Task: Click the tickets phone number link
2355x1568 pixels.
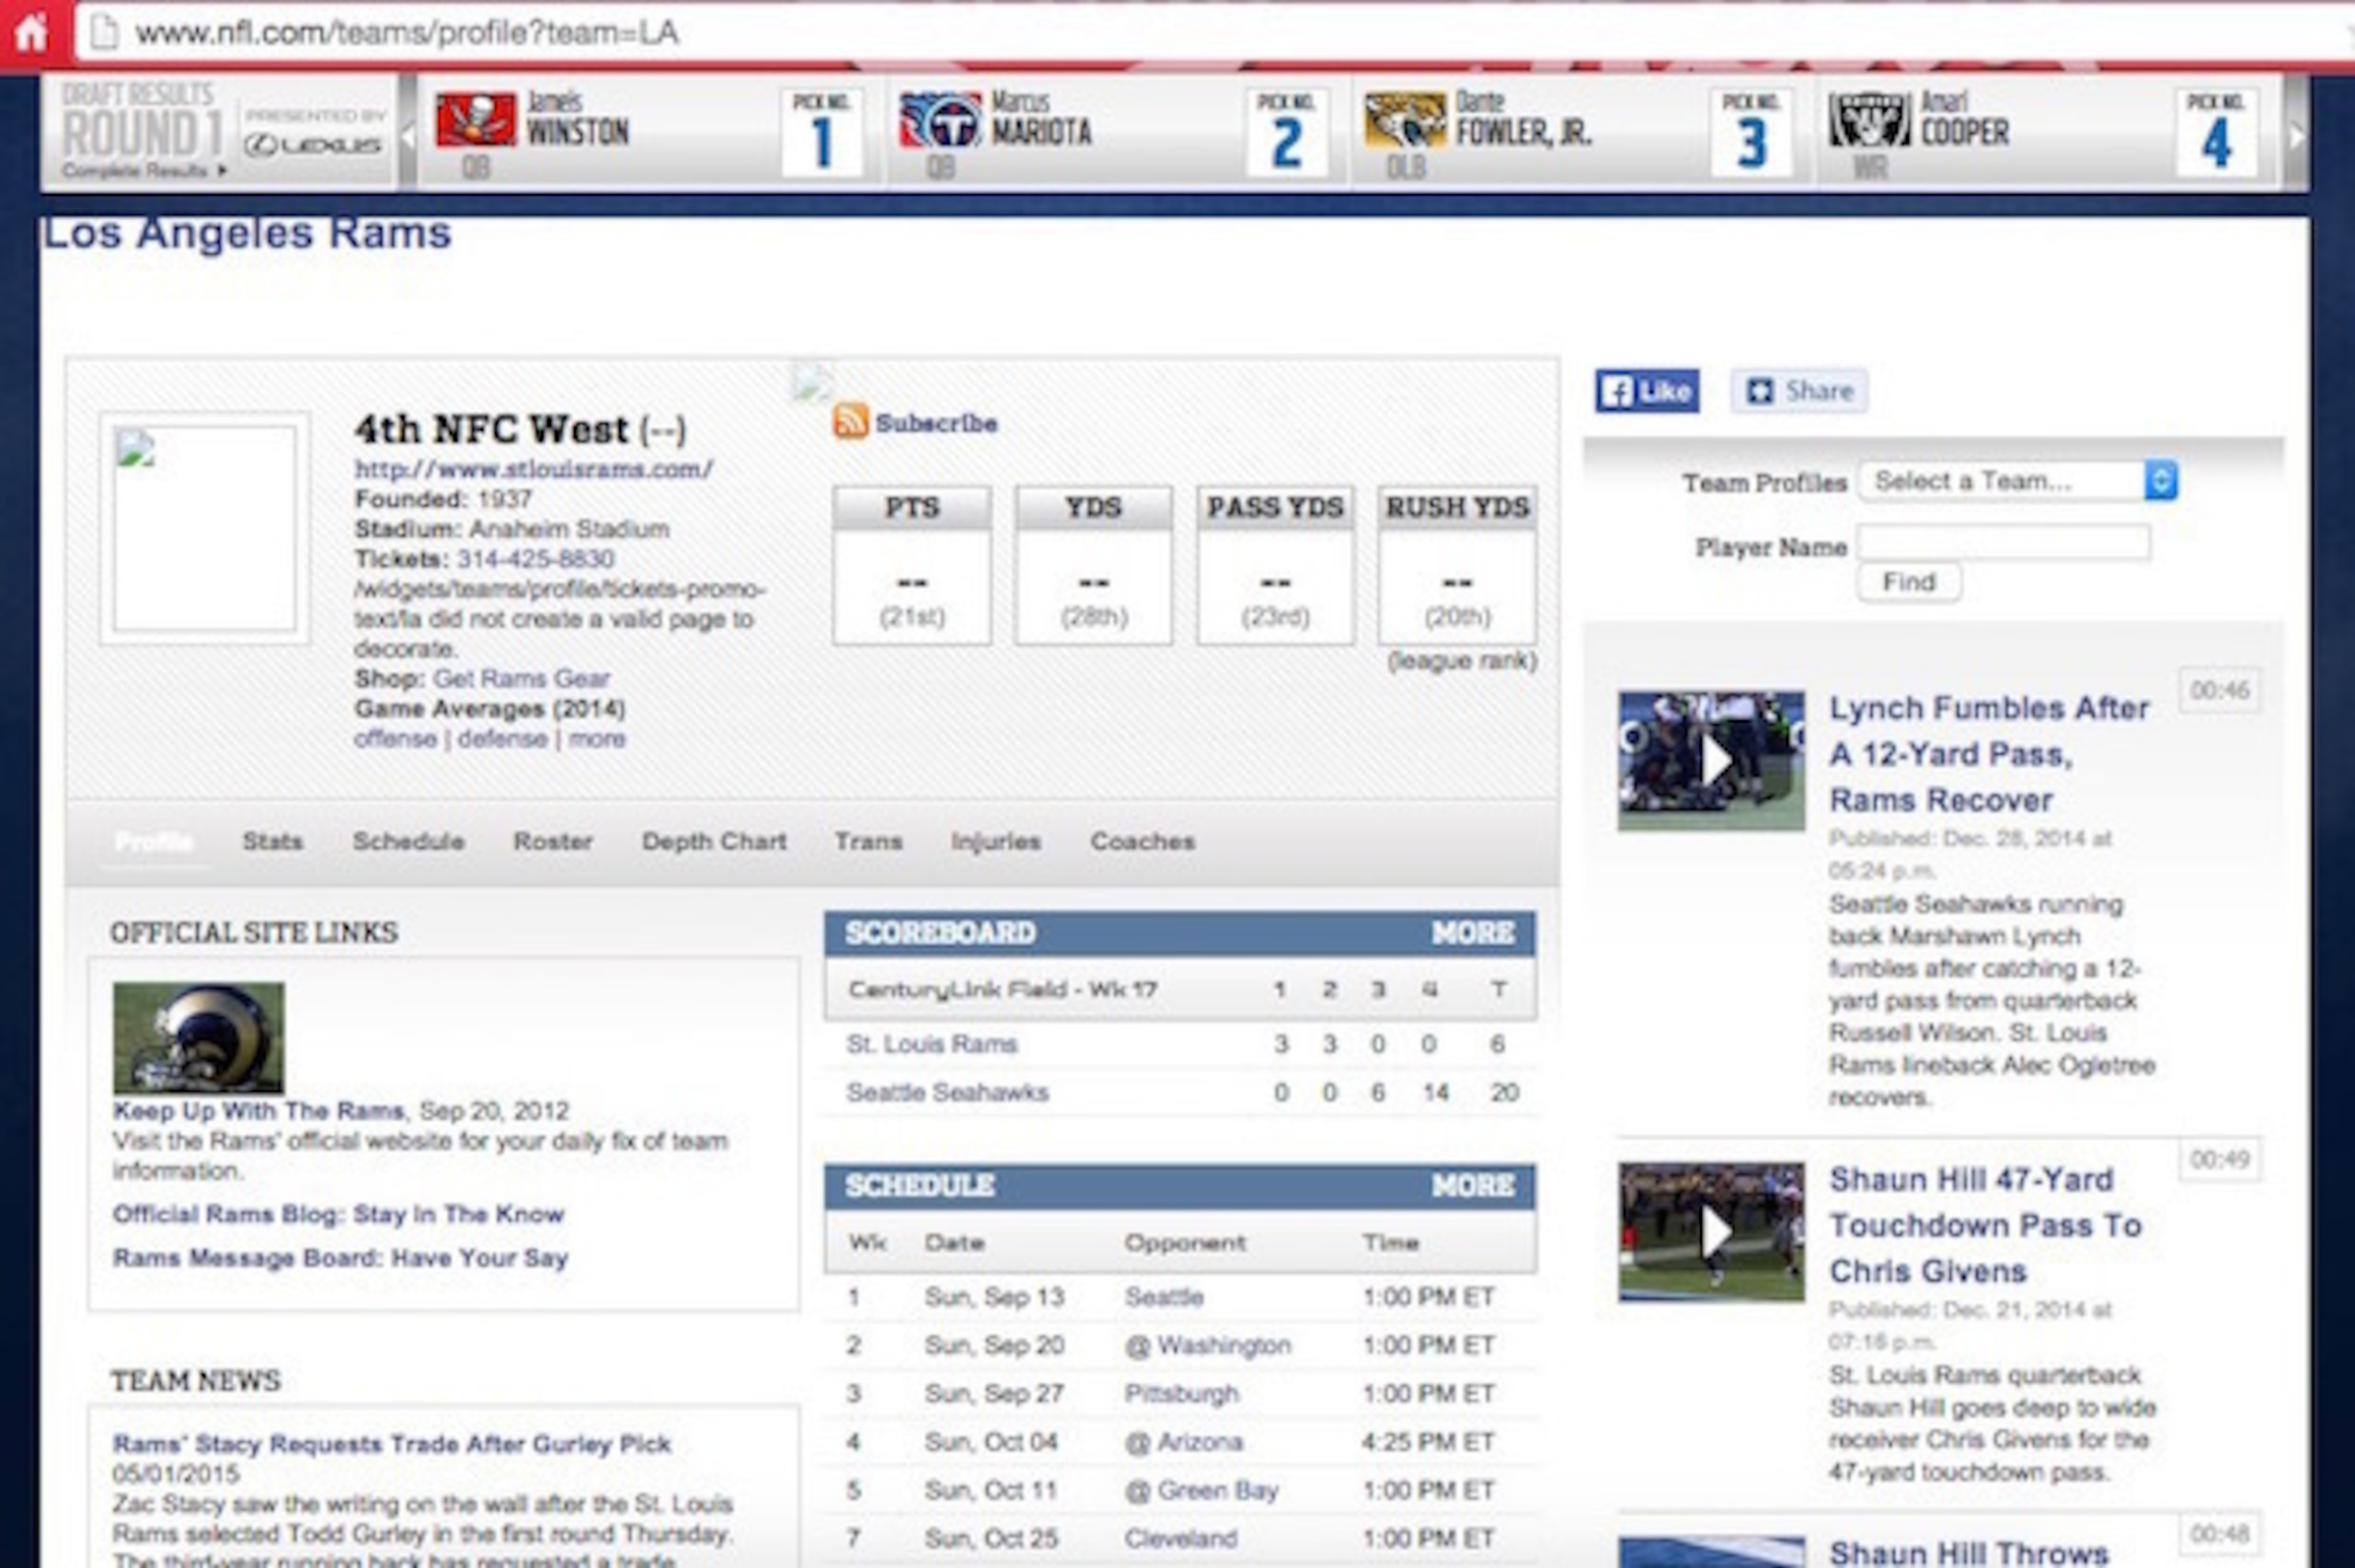Action: coord(535,559)
